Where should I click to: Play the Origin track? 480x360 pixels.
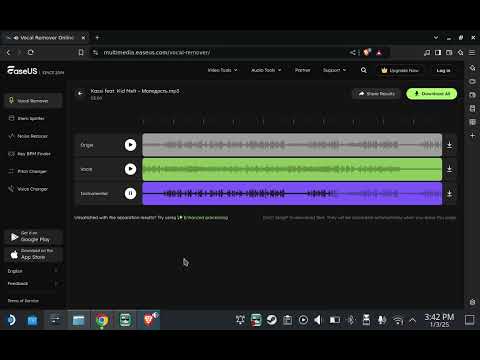(130, 145)
